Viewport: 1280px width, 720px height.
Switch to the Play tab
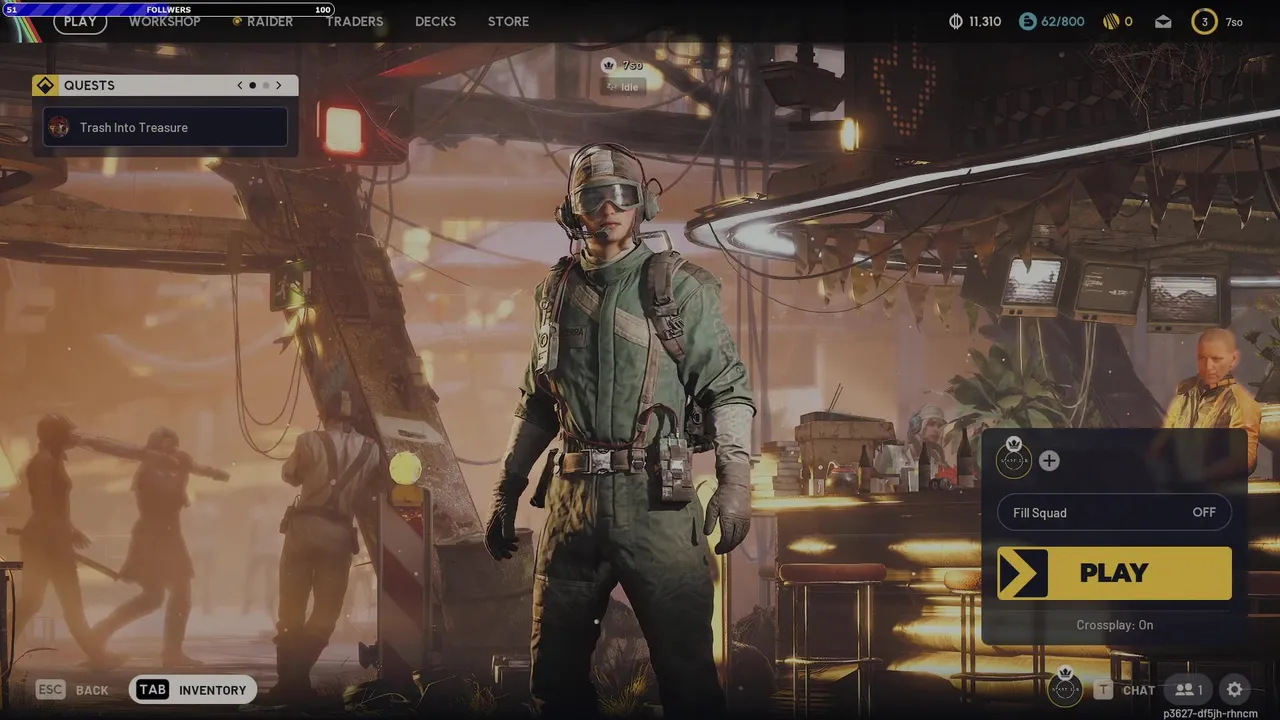pyautogui.click(x=80, y=21)
